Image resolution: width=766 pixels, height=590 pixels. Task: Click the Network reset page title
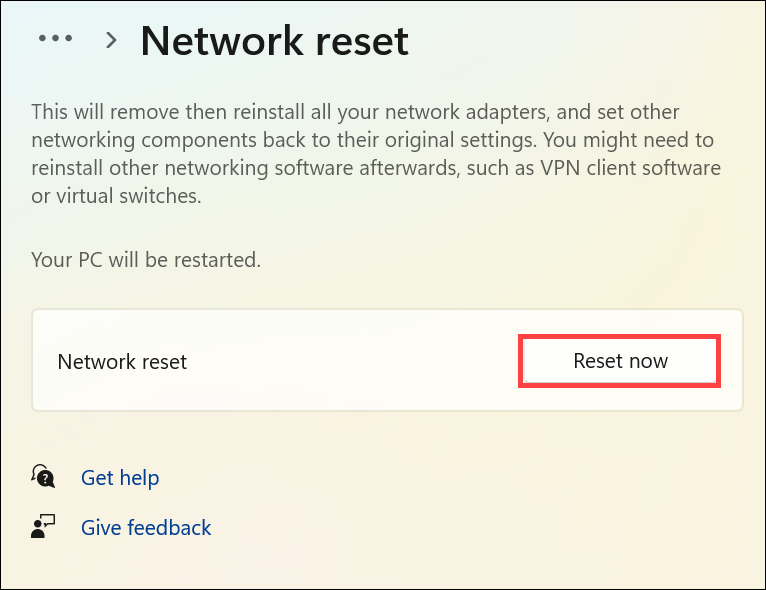pos(274,41)
